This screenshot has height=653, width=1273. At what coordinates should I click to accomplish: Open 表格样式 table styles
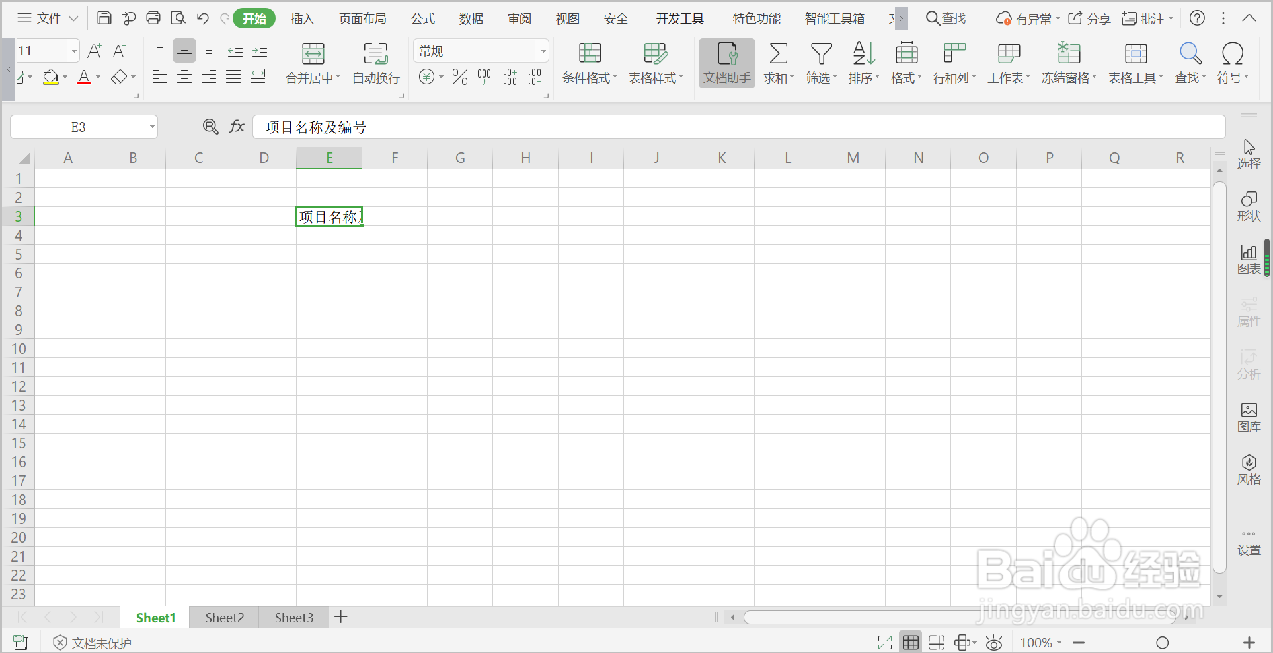coord(656,64)
